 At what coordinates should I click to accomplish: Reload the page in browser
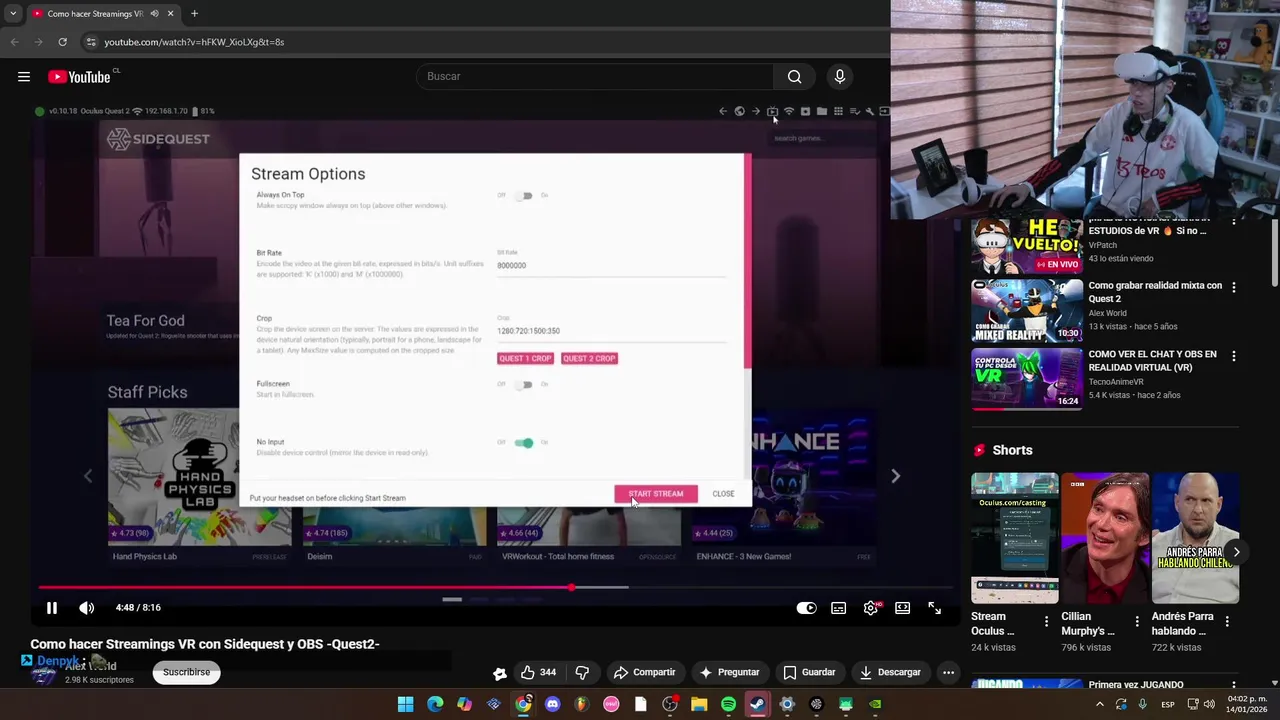tap(62, 42)
